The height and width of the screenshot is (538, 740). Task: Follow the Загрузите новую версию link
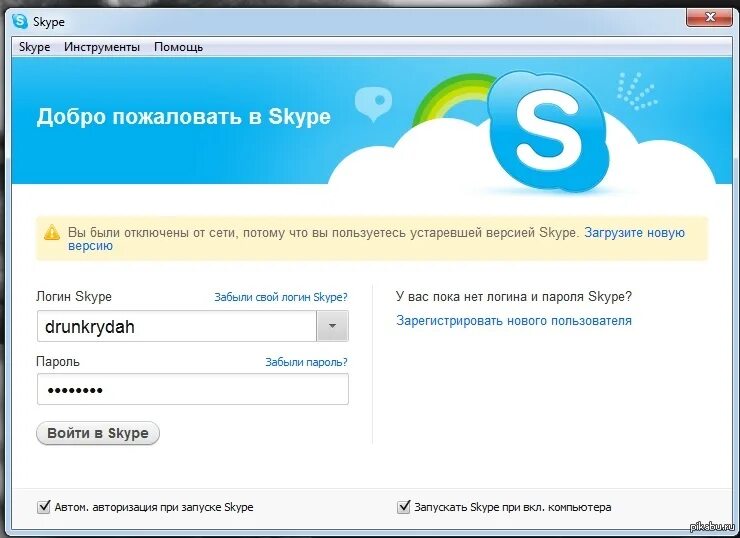634,233
